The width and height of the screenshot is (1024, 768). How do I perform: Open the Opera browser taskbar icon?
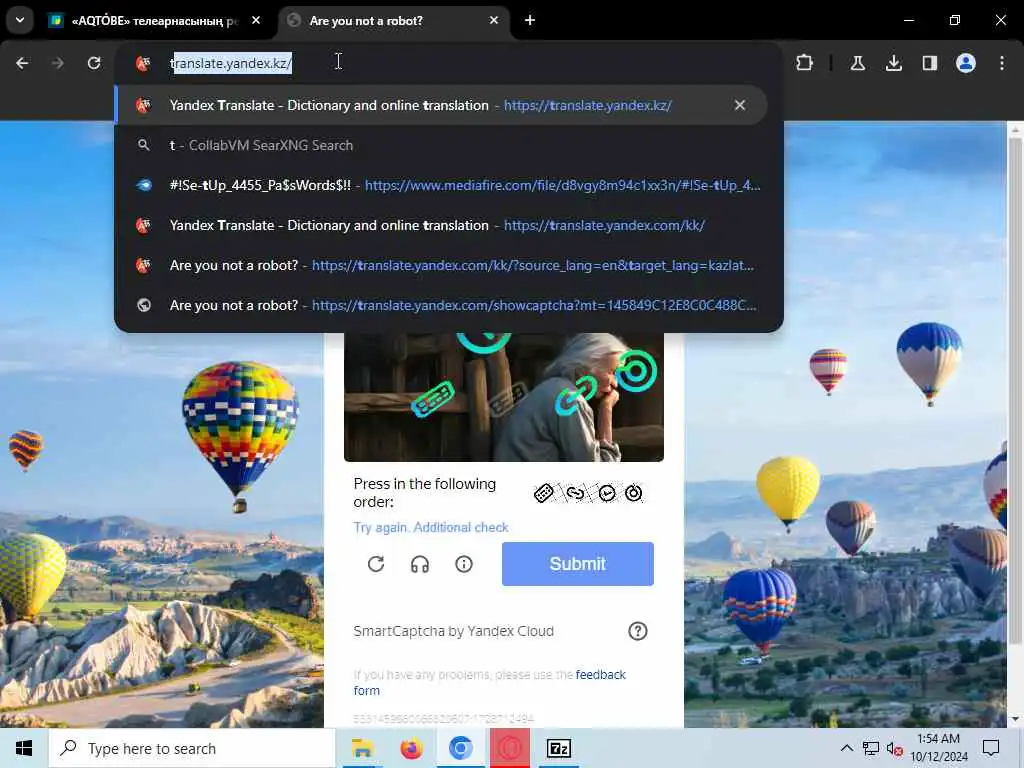[x=509, y=748]
